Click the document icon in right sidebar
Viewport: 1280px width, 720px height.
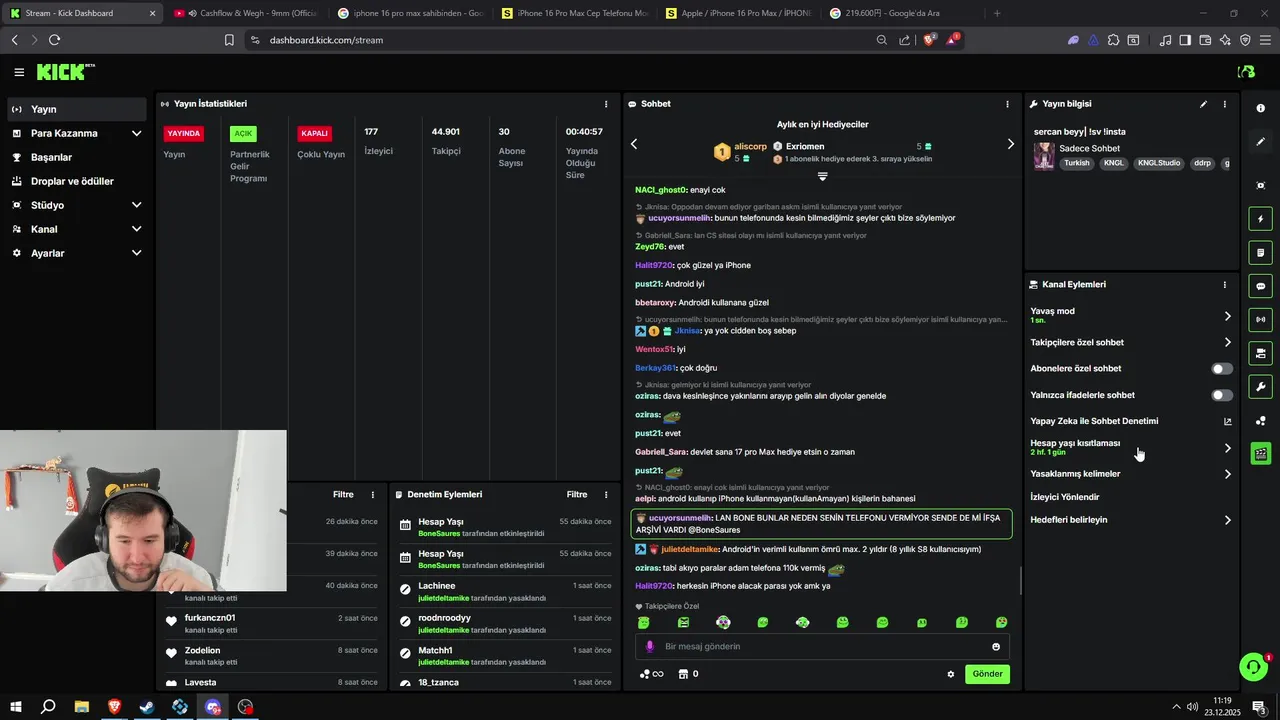click(1261, 252)
